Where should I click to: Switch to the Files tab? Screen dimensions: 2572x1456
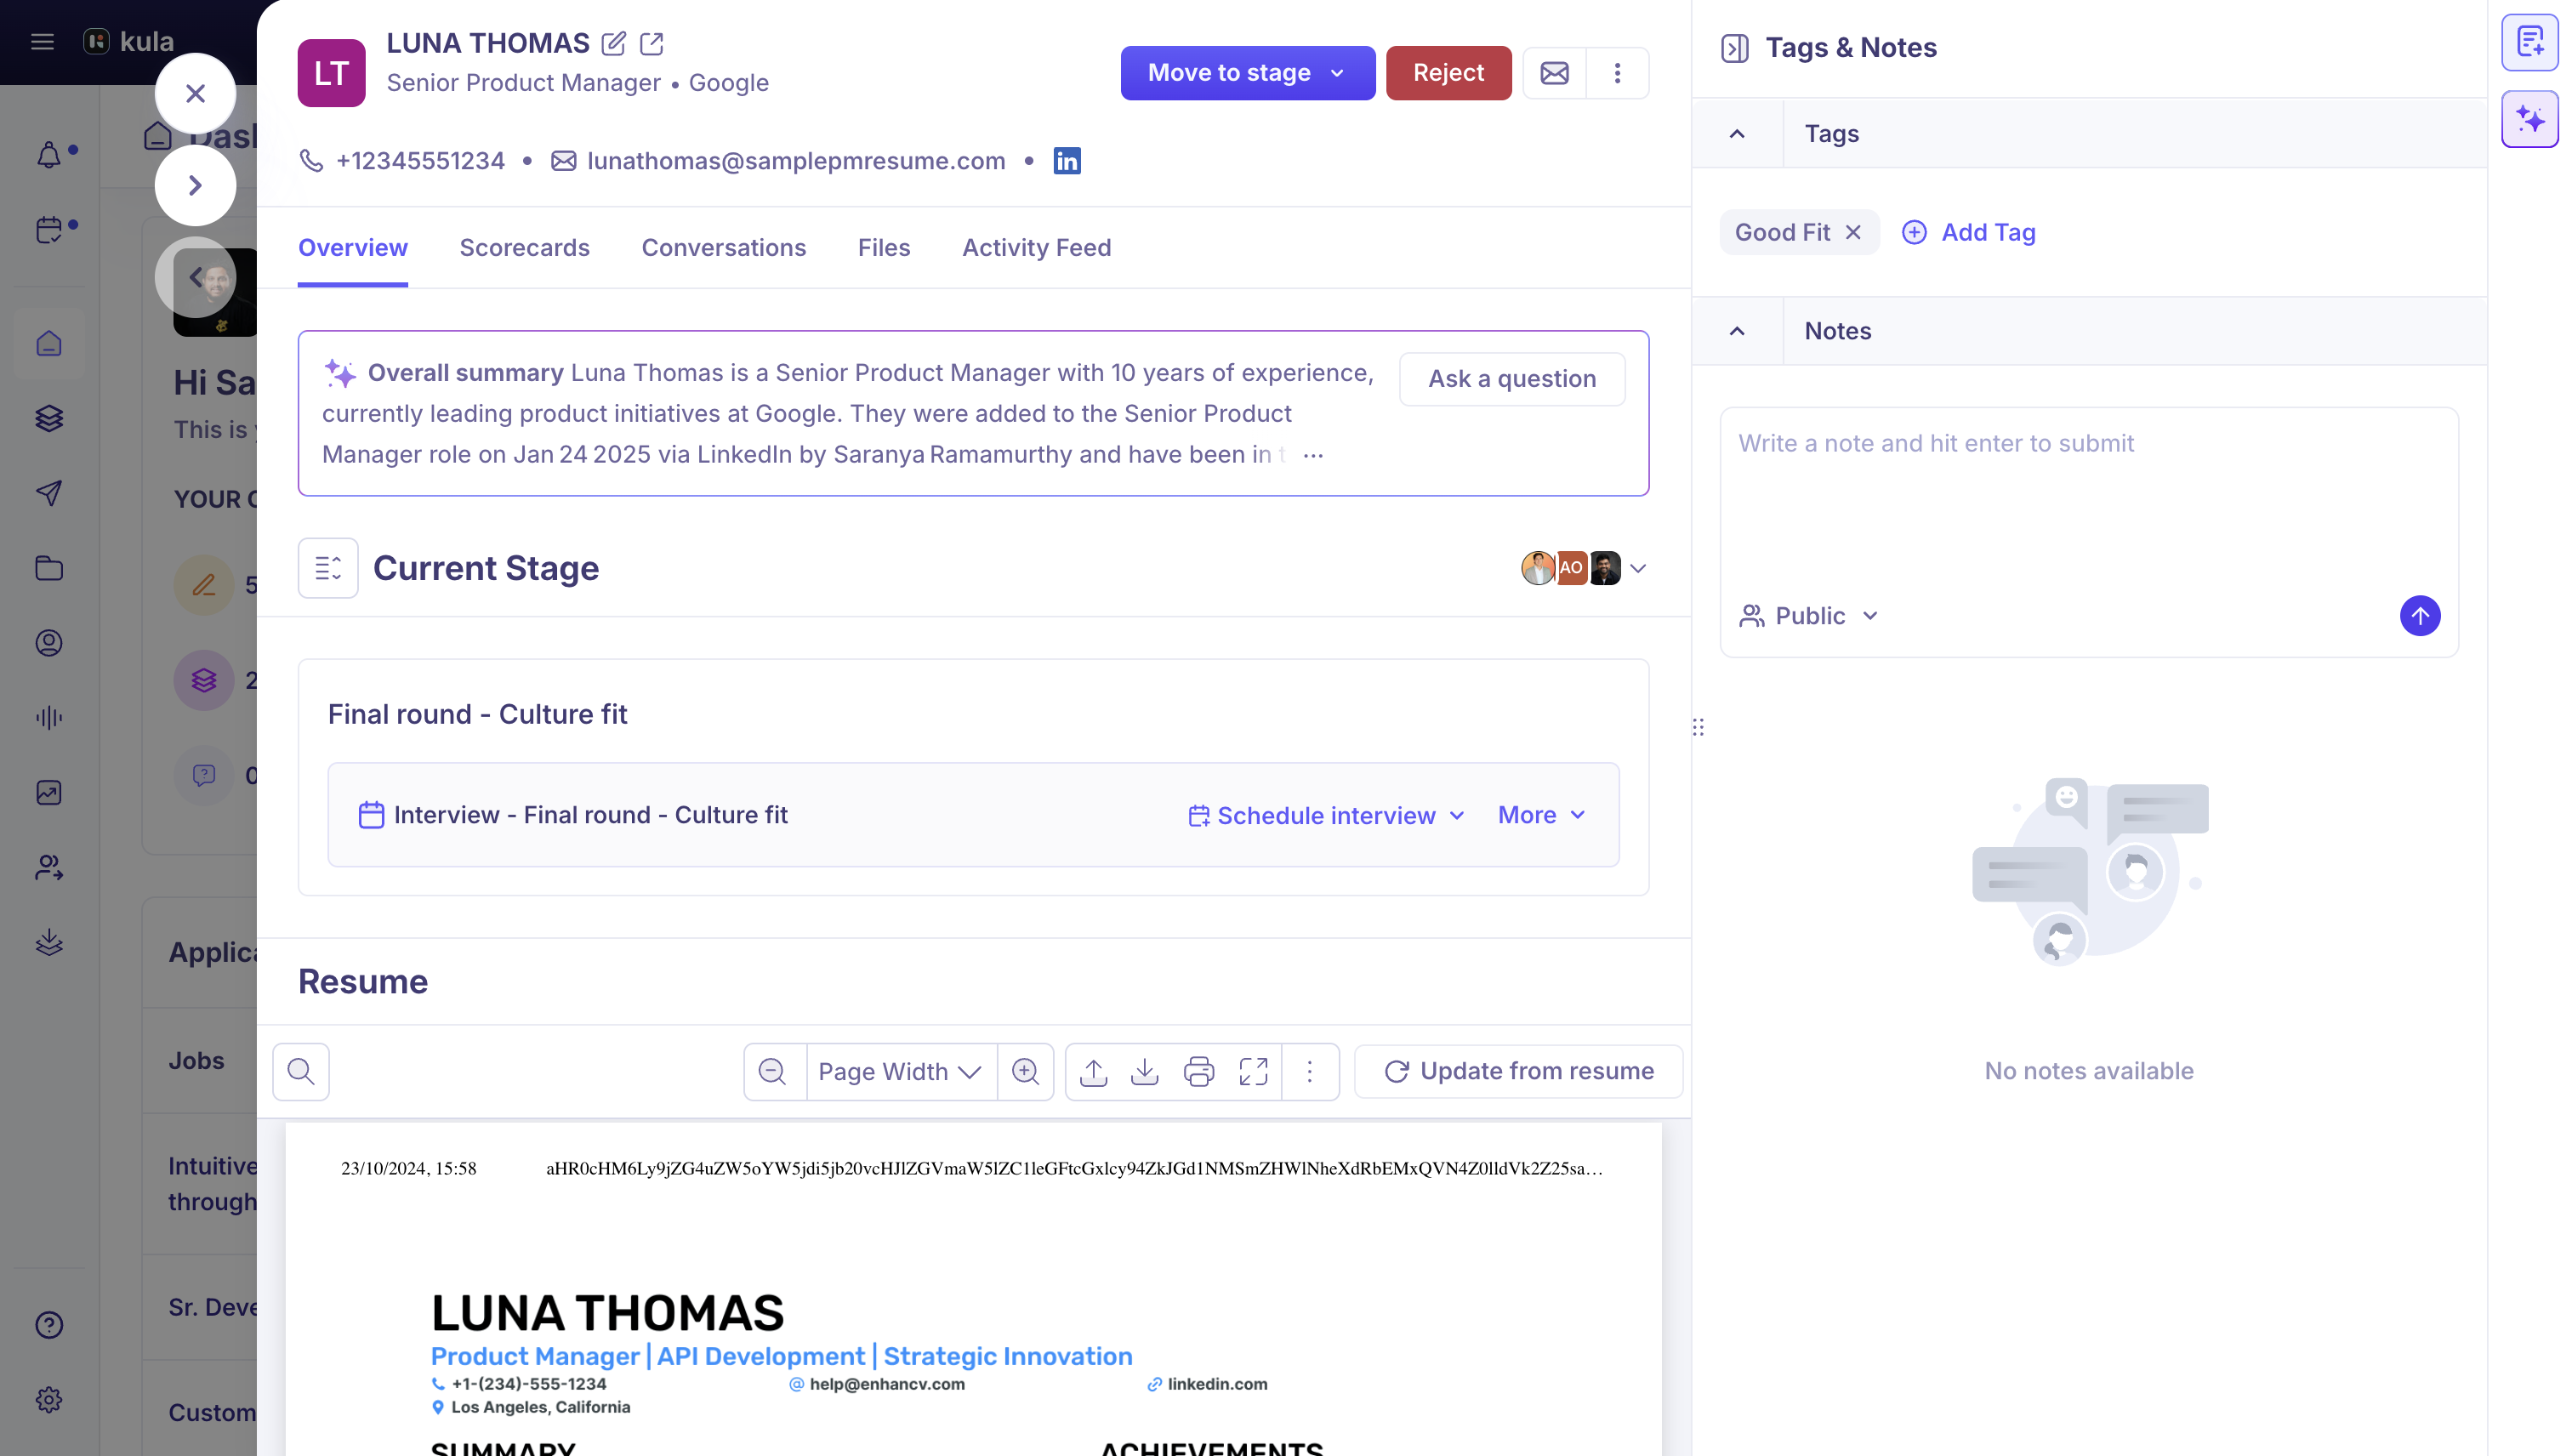click(x=884, y=247)
